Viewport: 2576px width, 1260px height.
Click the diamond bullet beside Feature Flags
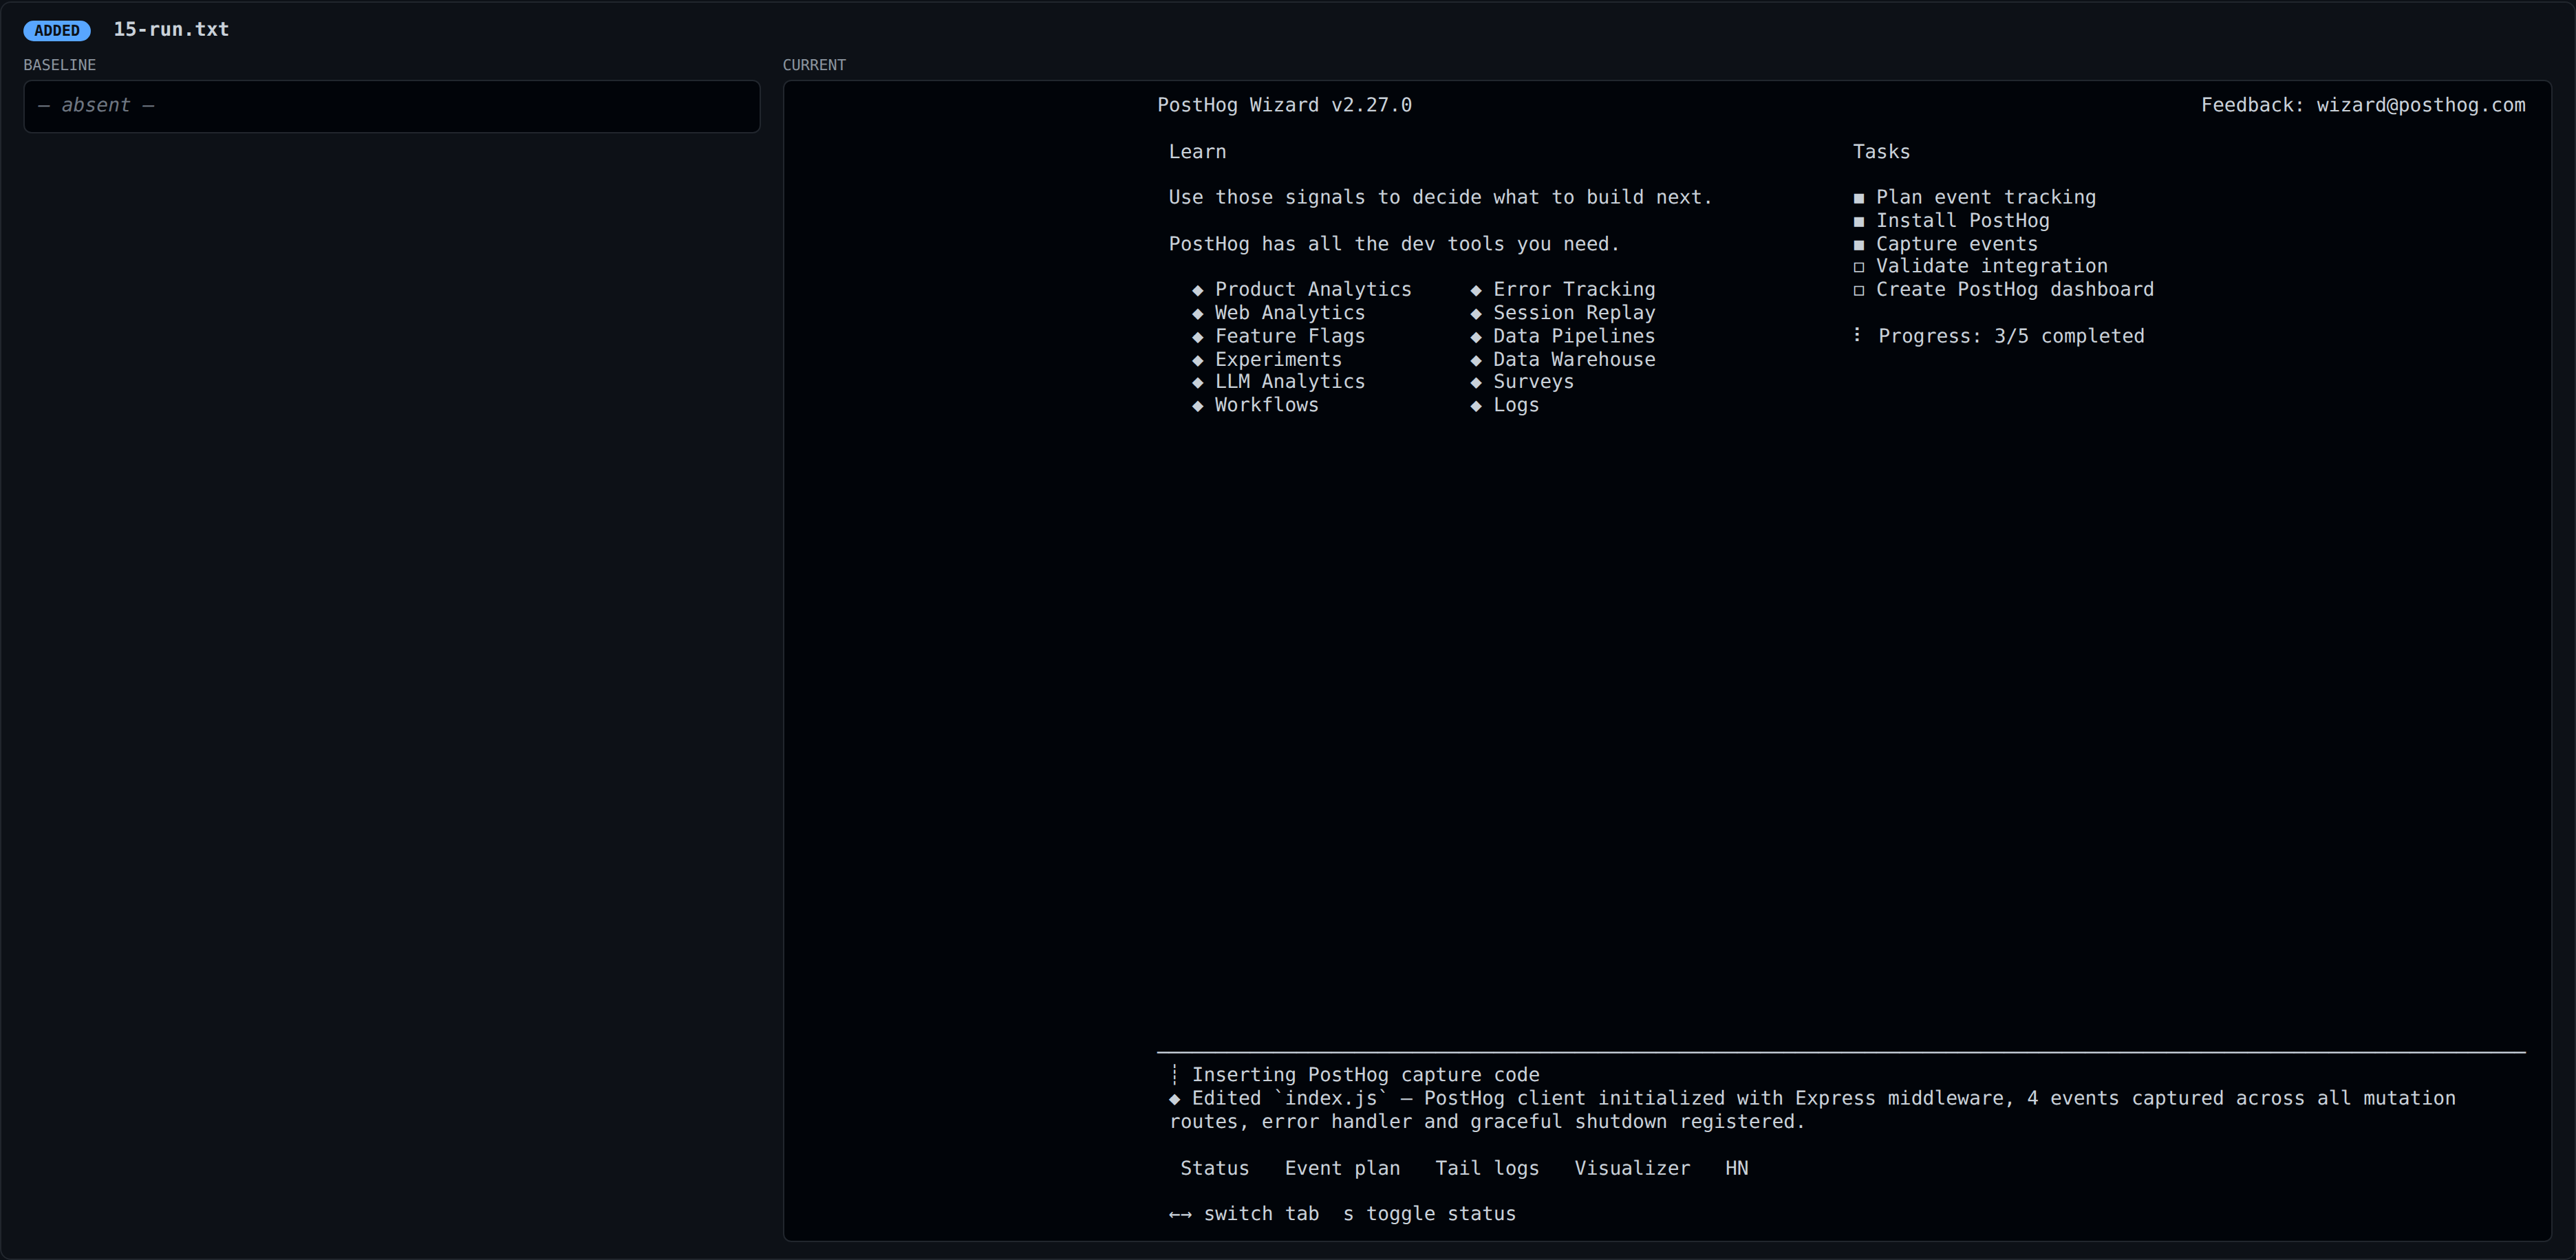tap(1198, 337)
